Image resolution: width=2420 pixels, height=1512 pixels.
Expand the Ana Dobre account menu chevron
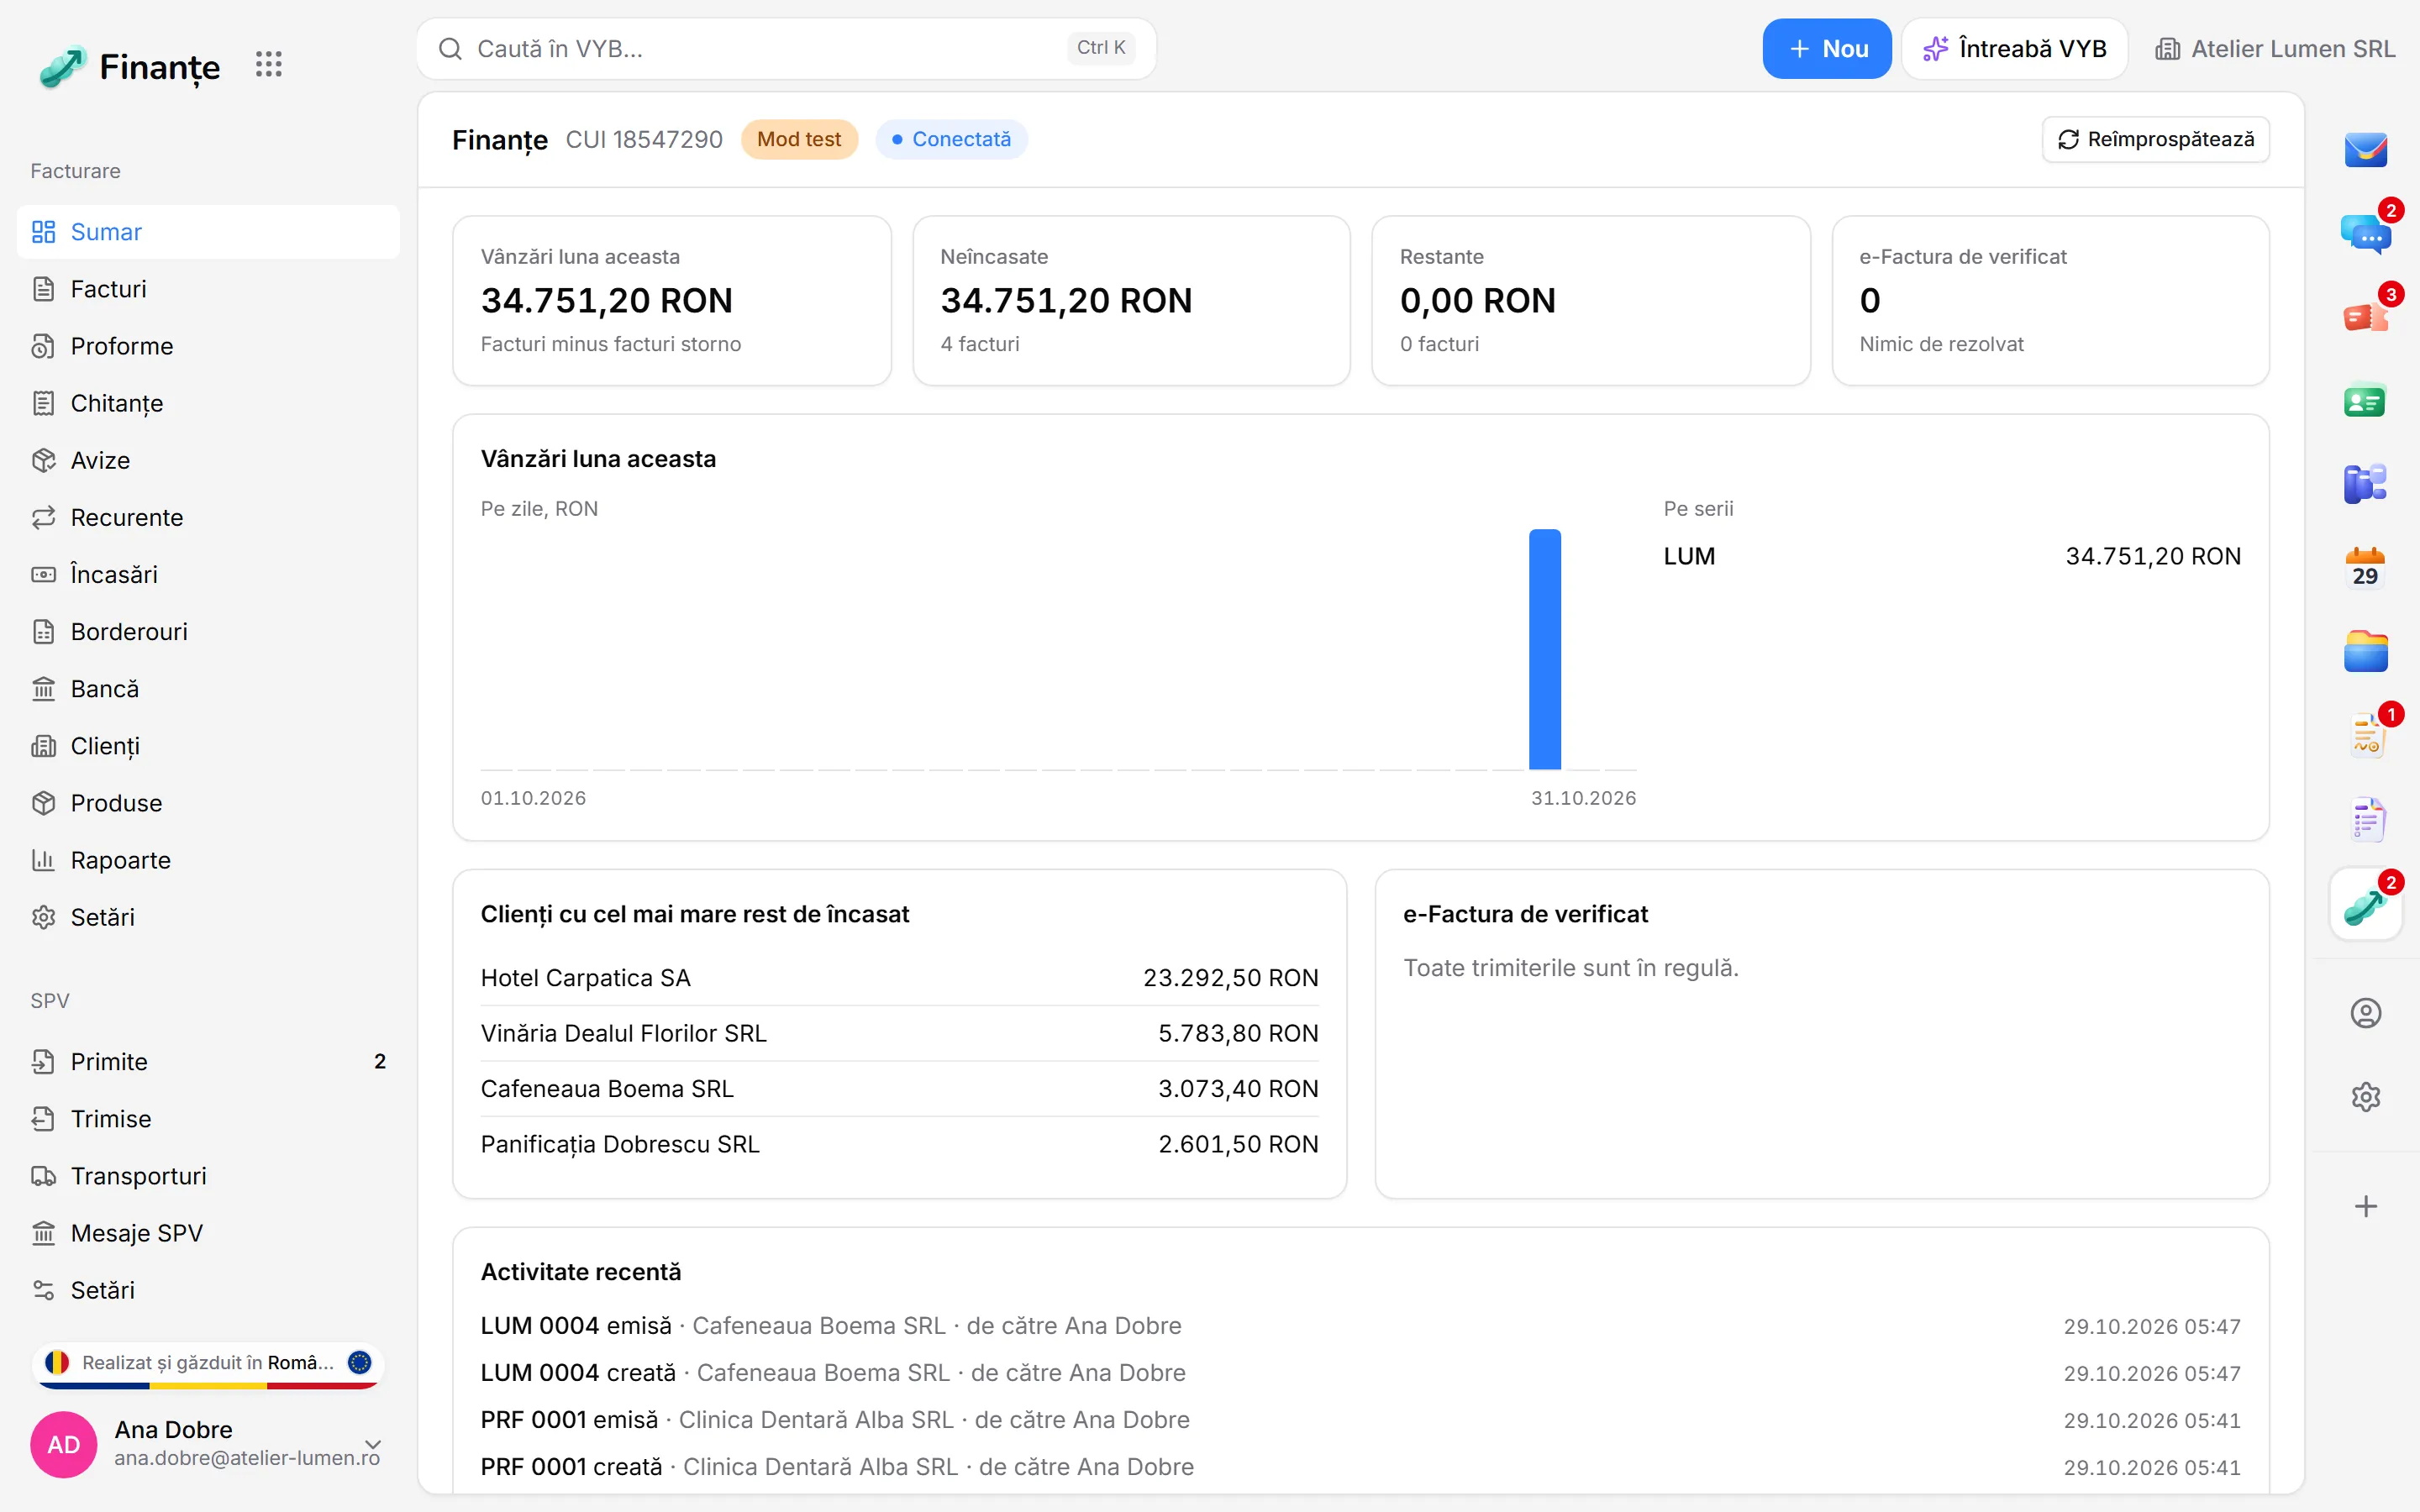point(373,1444)
